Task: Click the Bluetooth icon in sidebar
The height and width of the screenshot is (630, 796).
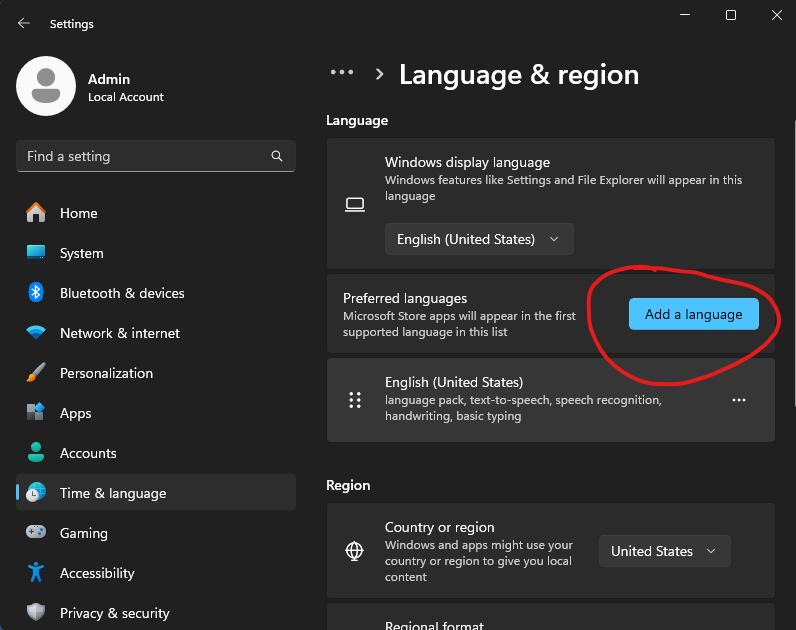Action: coord(36,292)
